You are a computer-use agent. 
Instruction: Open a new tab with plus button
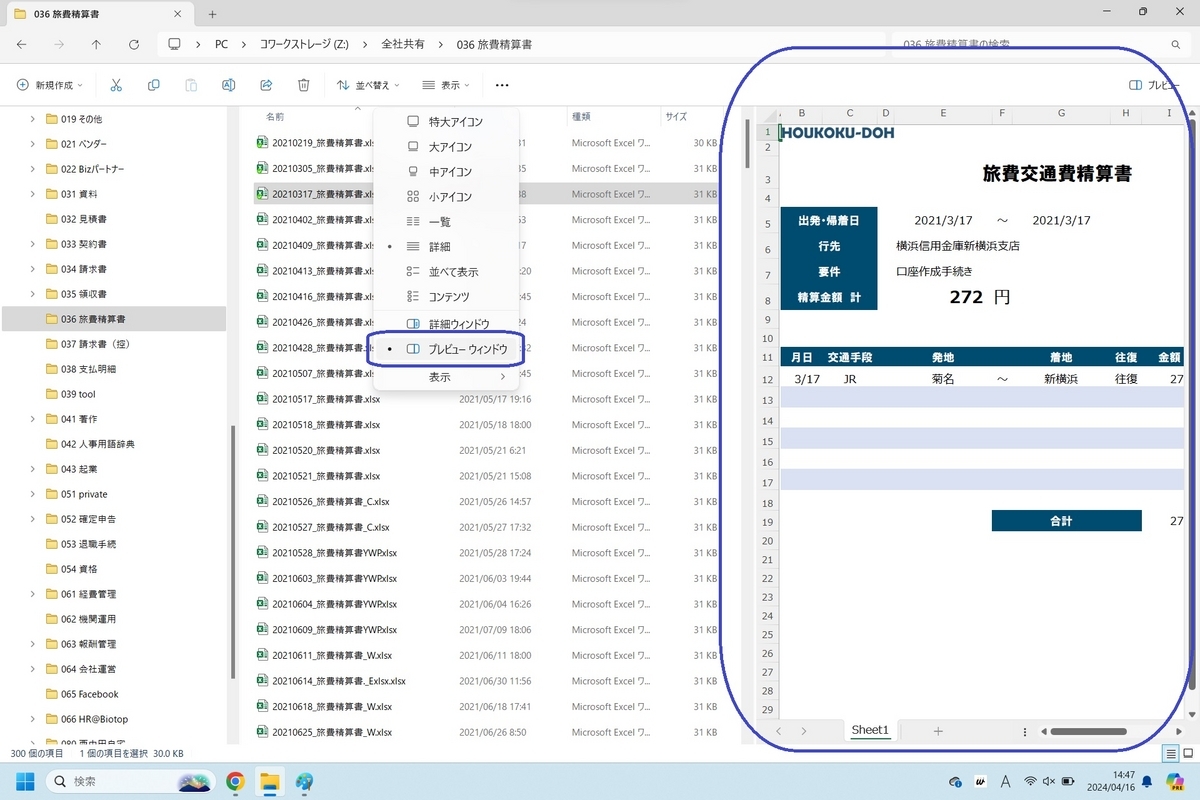pos(212,13)
